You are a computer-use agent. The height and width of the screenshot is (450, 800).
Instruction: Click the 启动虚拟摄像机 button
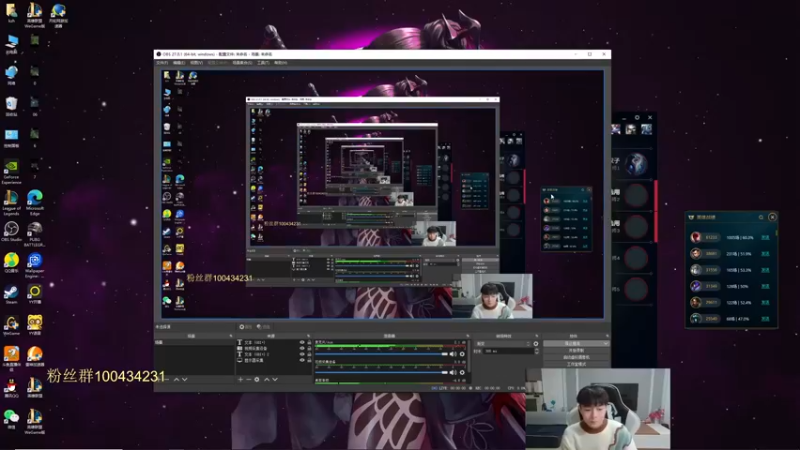[577, 357]
